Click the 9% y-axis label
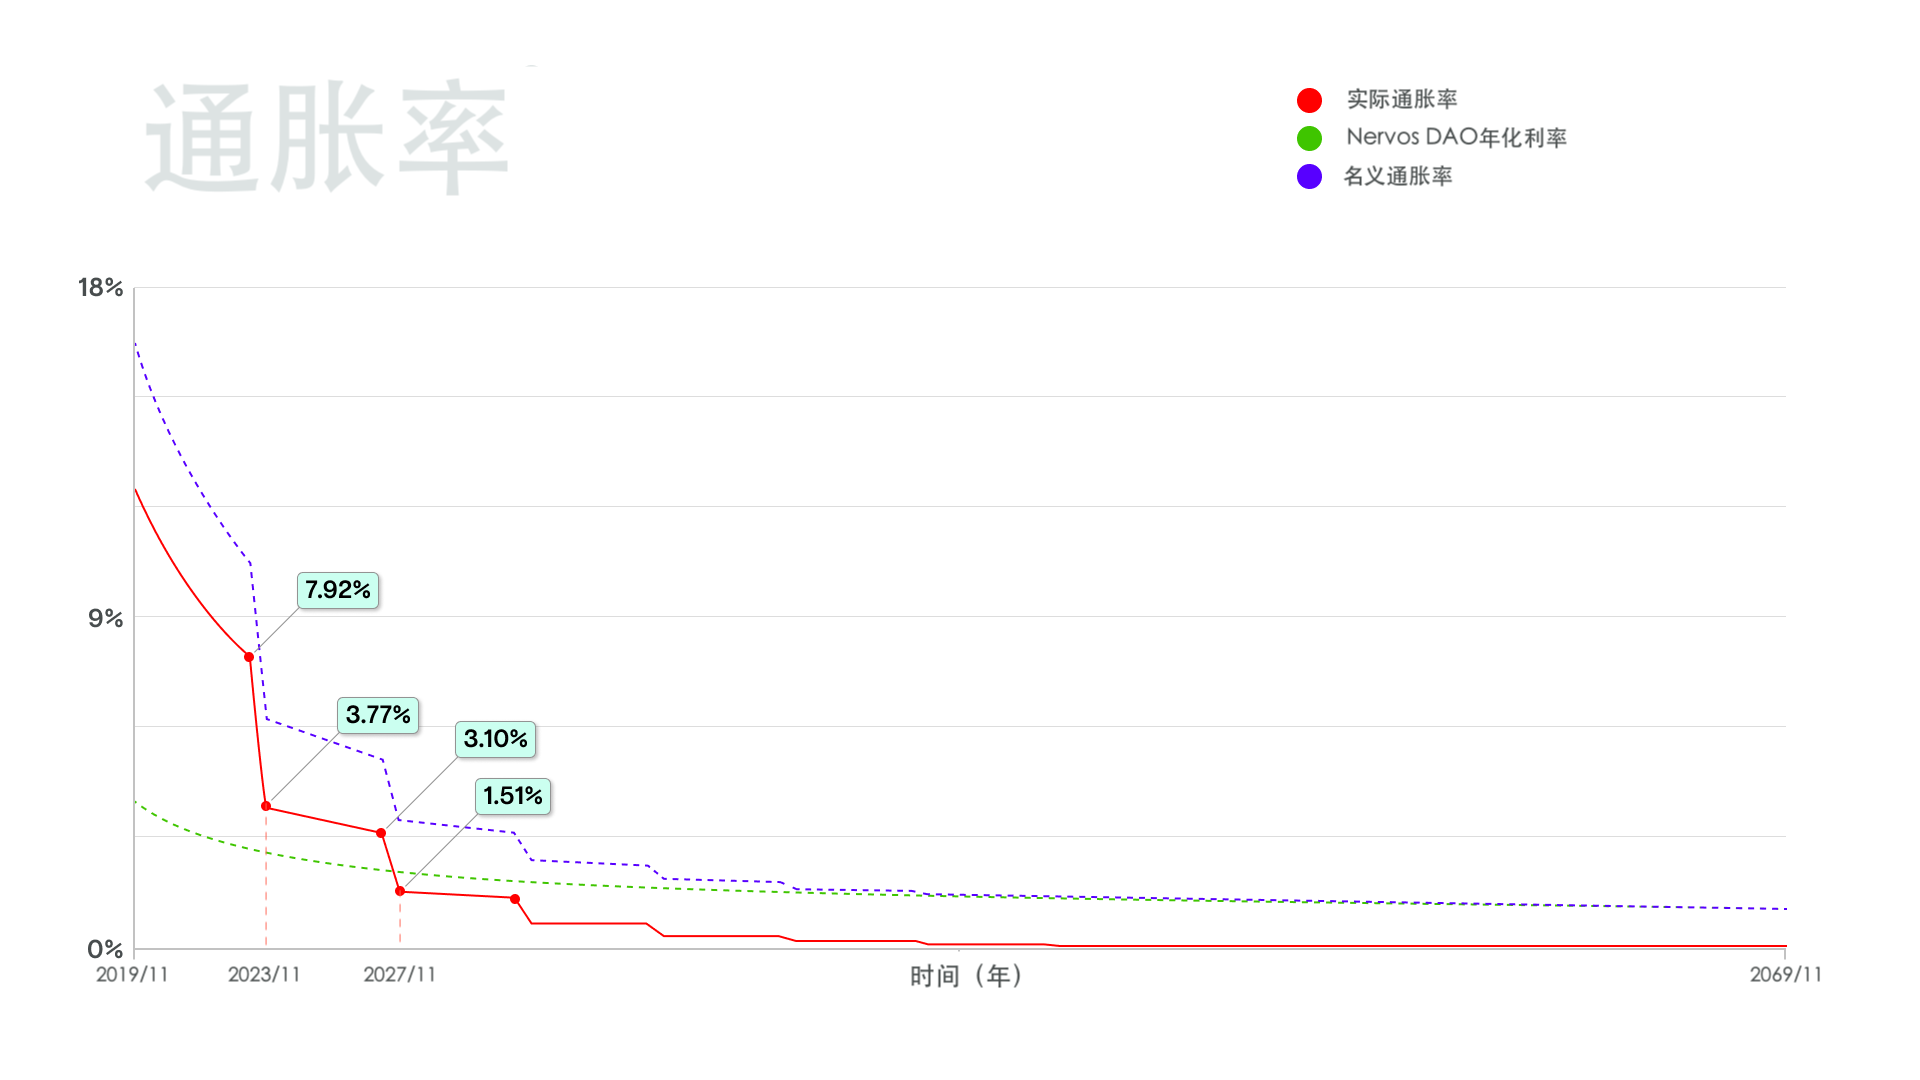This screenshot has width=1920, height=1080. coord(106,618)
